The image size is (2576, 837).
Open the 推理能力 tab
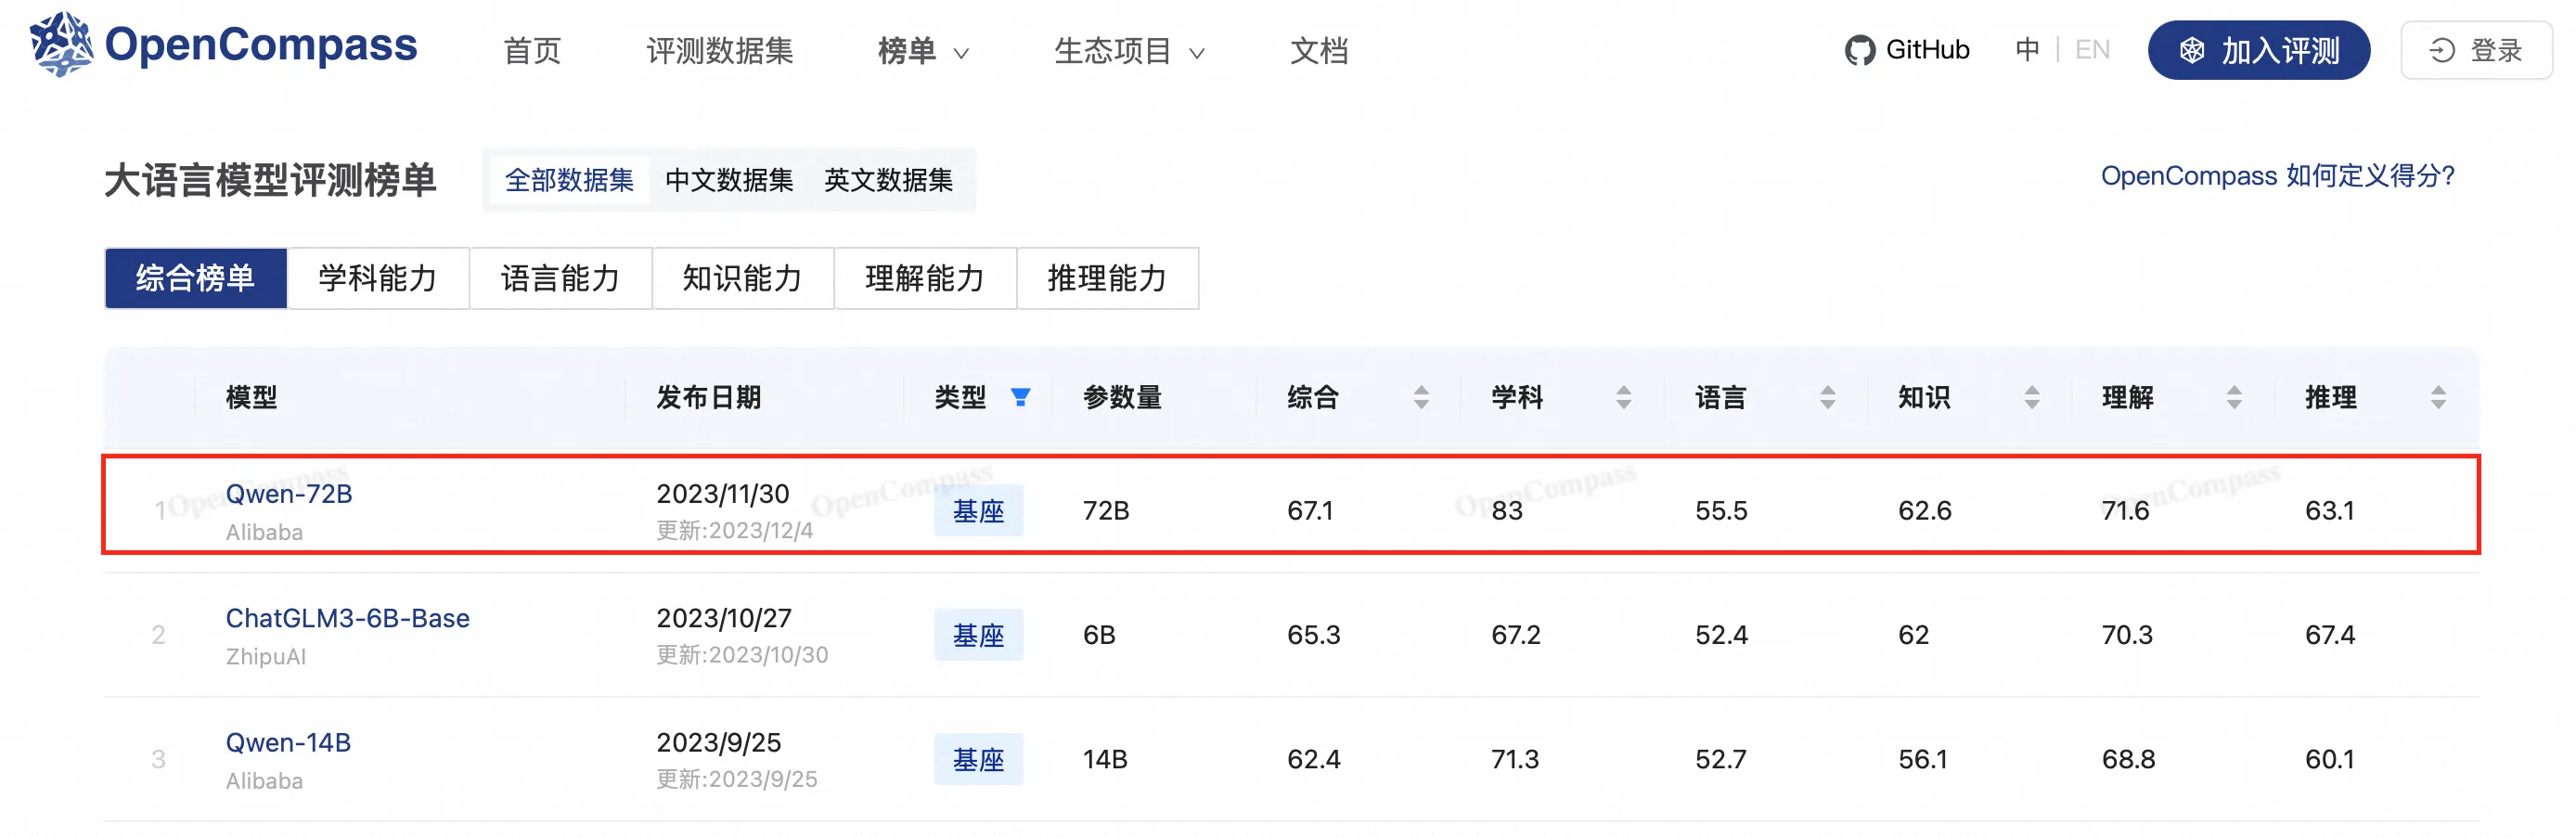[x=1107, y=278]
